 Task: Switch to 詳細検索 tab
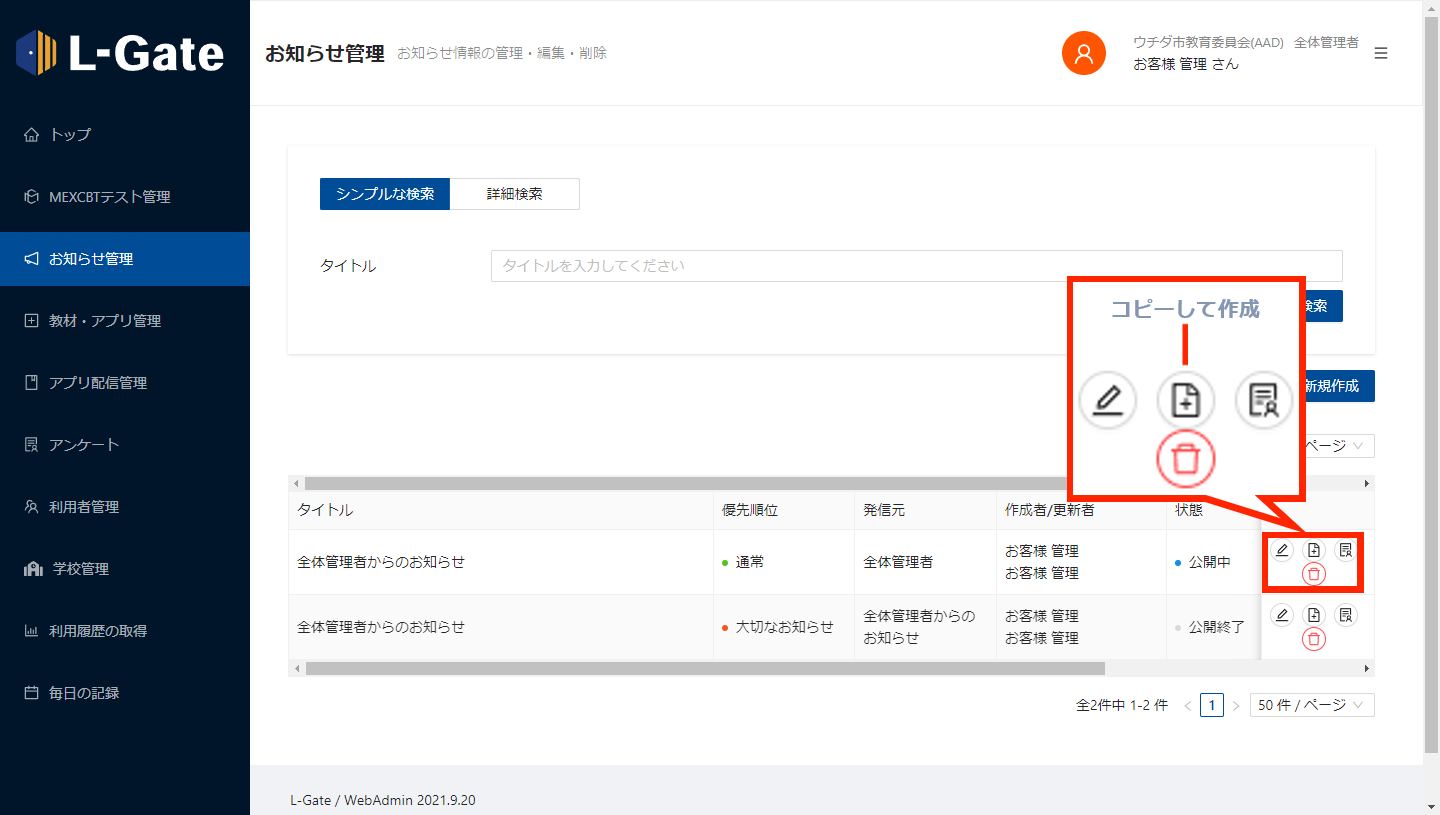tap(514, 194)
